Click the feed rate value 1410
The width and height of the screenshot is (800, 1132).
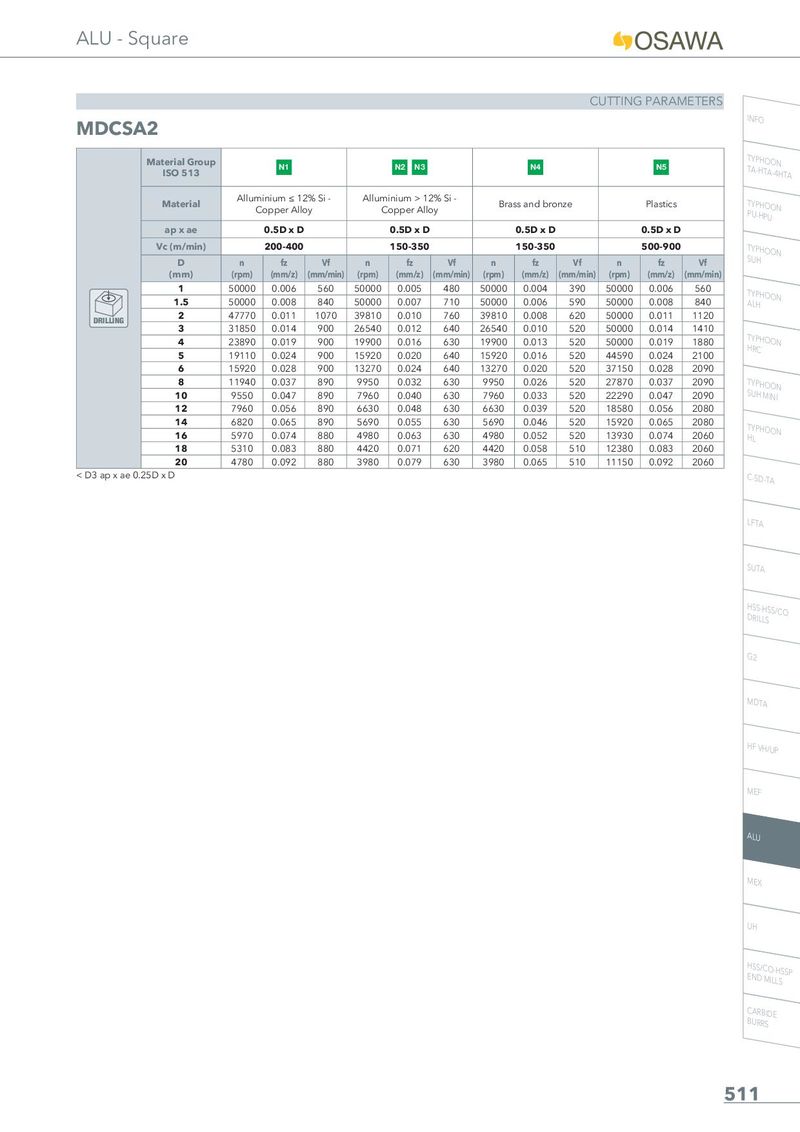(x=703, y=328)
